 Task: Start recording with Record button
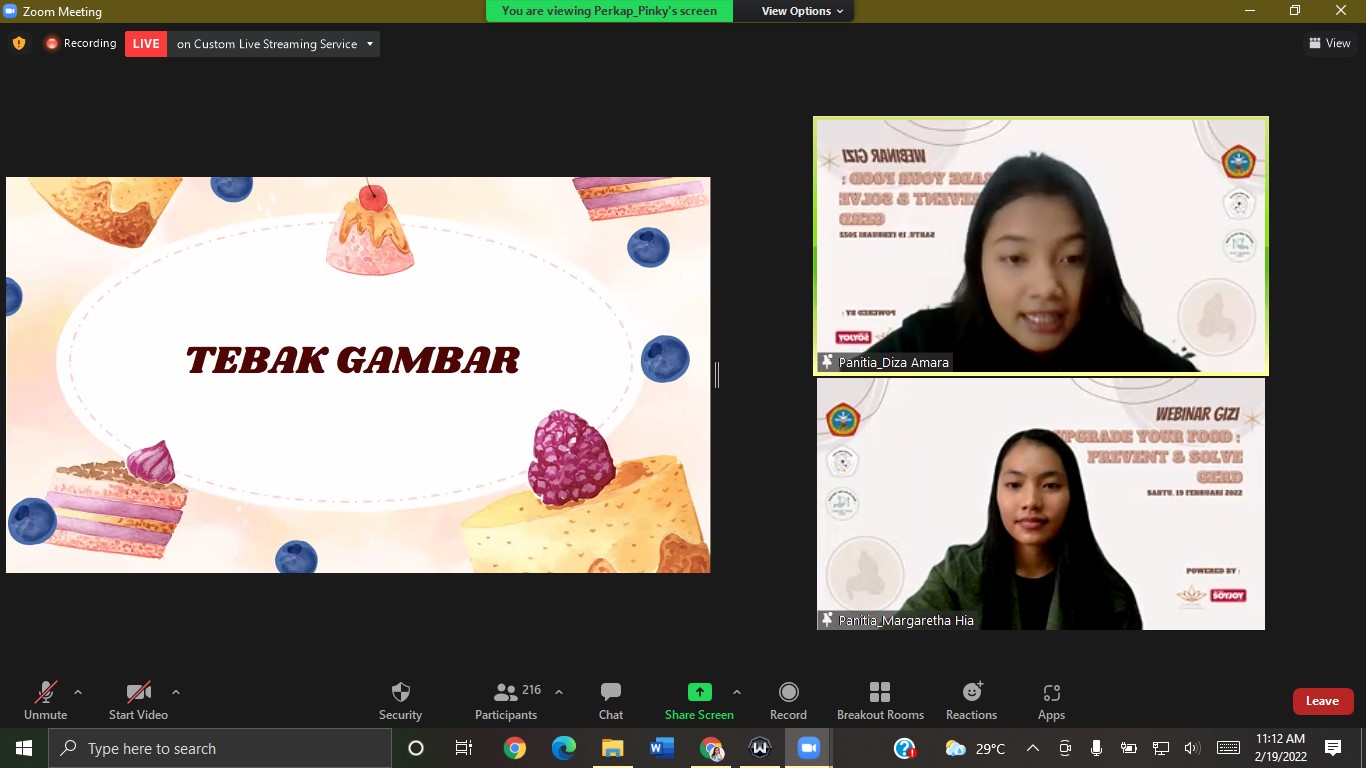788,700
